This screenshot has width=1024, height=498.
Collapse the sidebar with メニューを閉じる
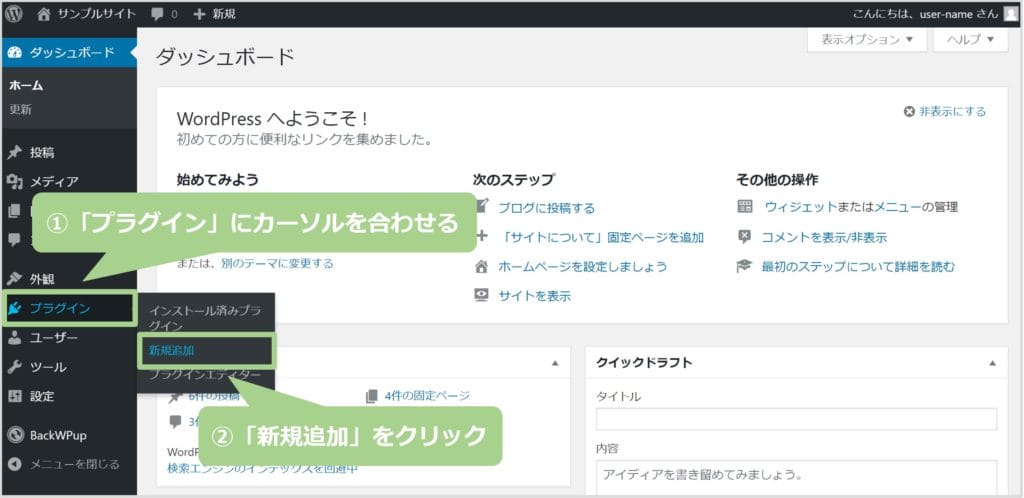(x=64, y=464)
